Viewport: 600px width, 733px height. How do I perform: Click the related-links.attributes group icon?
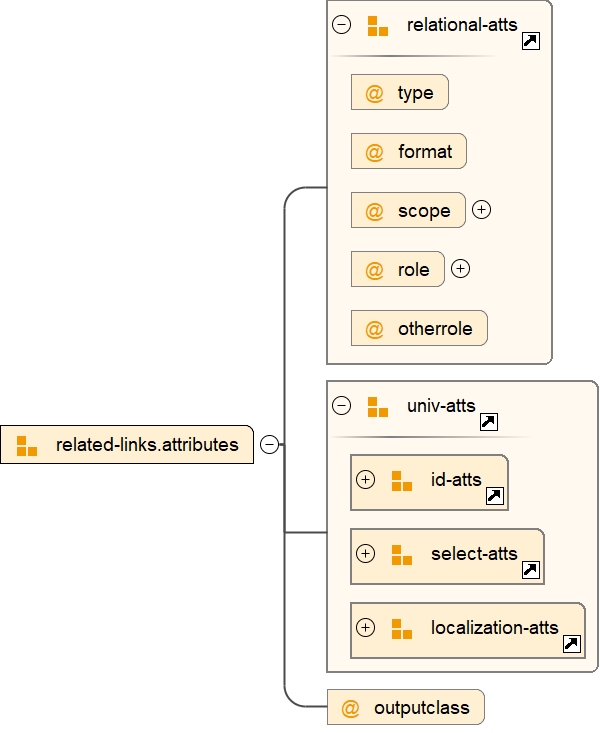click(27, 446)
